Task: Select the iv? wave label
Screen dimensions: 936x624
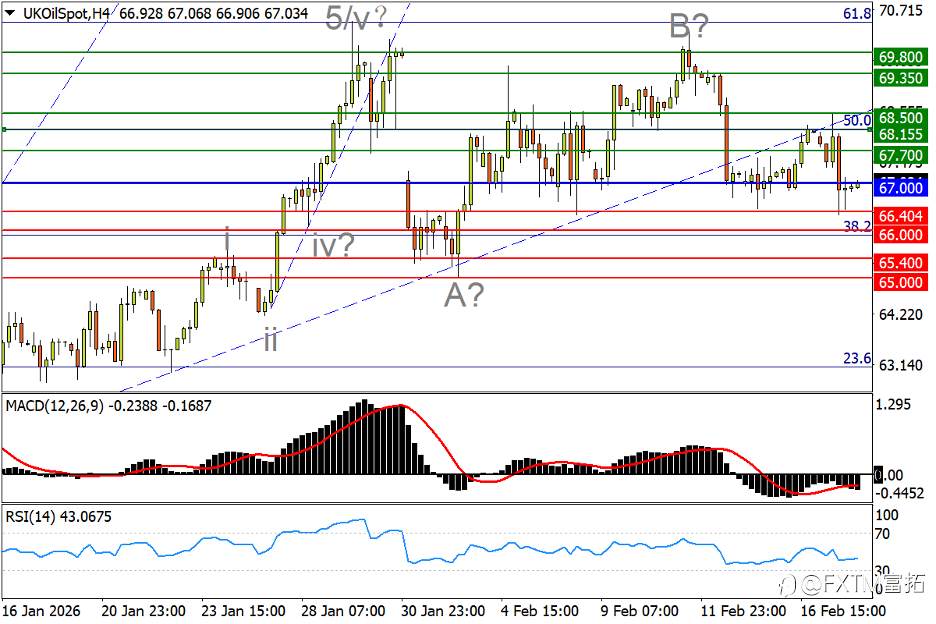Action: [333, 244]
